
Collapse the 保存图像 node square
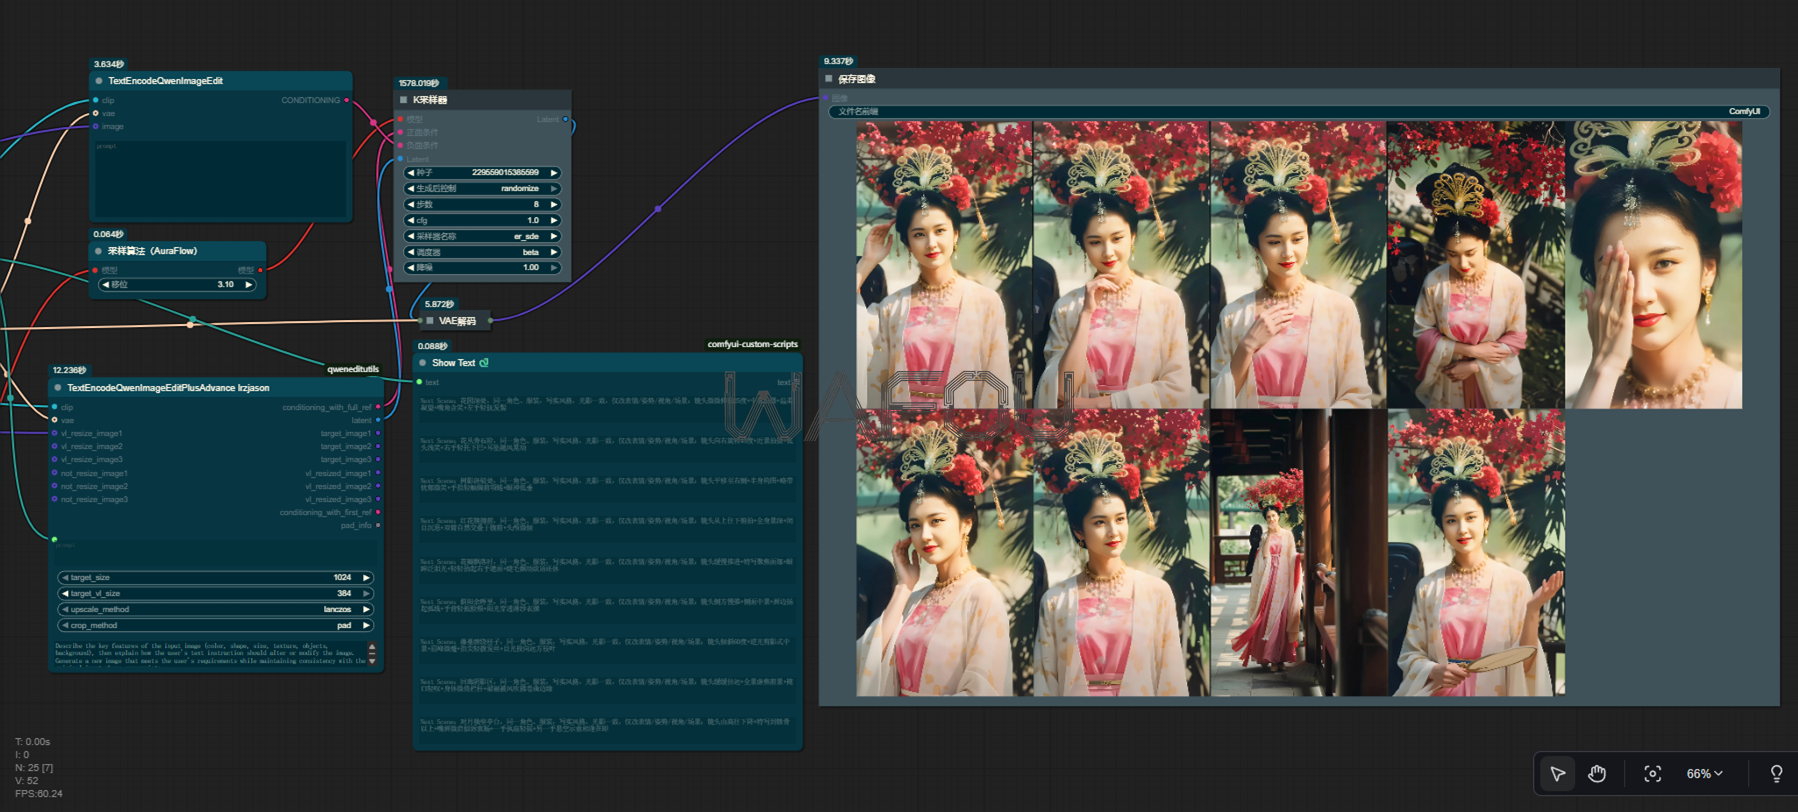829,79
